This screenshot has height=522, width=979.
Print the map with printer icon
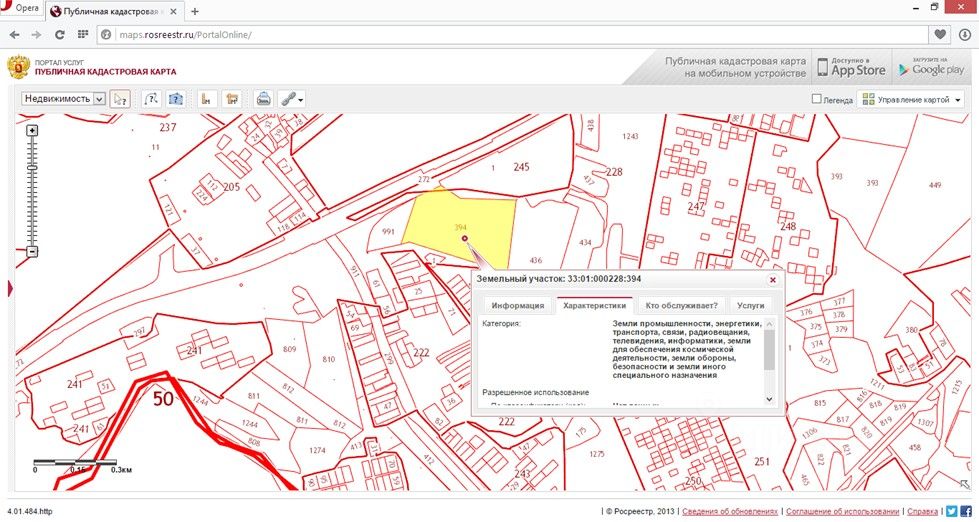263,99
